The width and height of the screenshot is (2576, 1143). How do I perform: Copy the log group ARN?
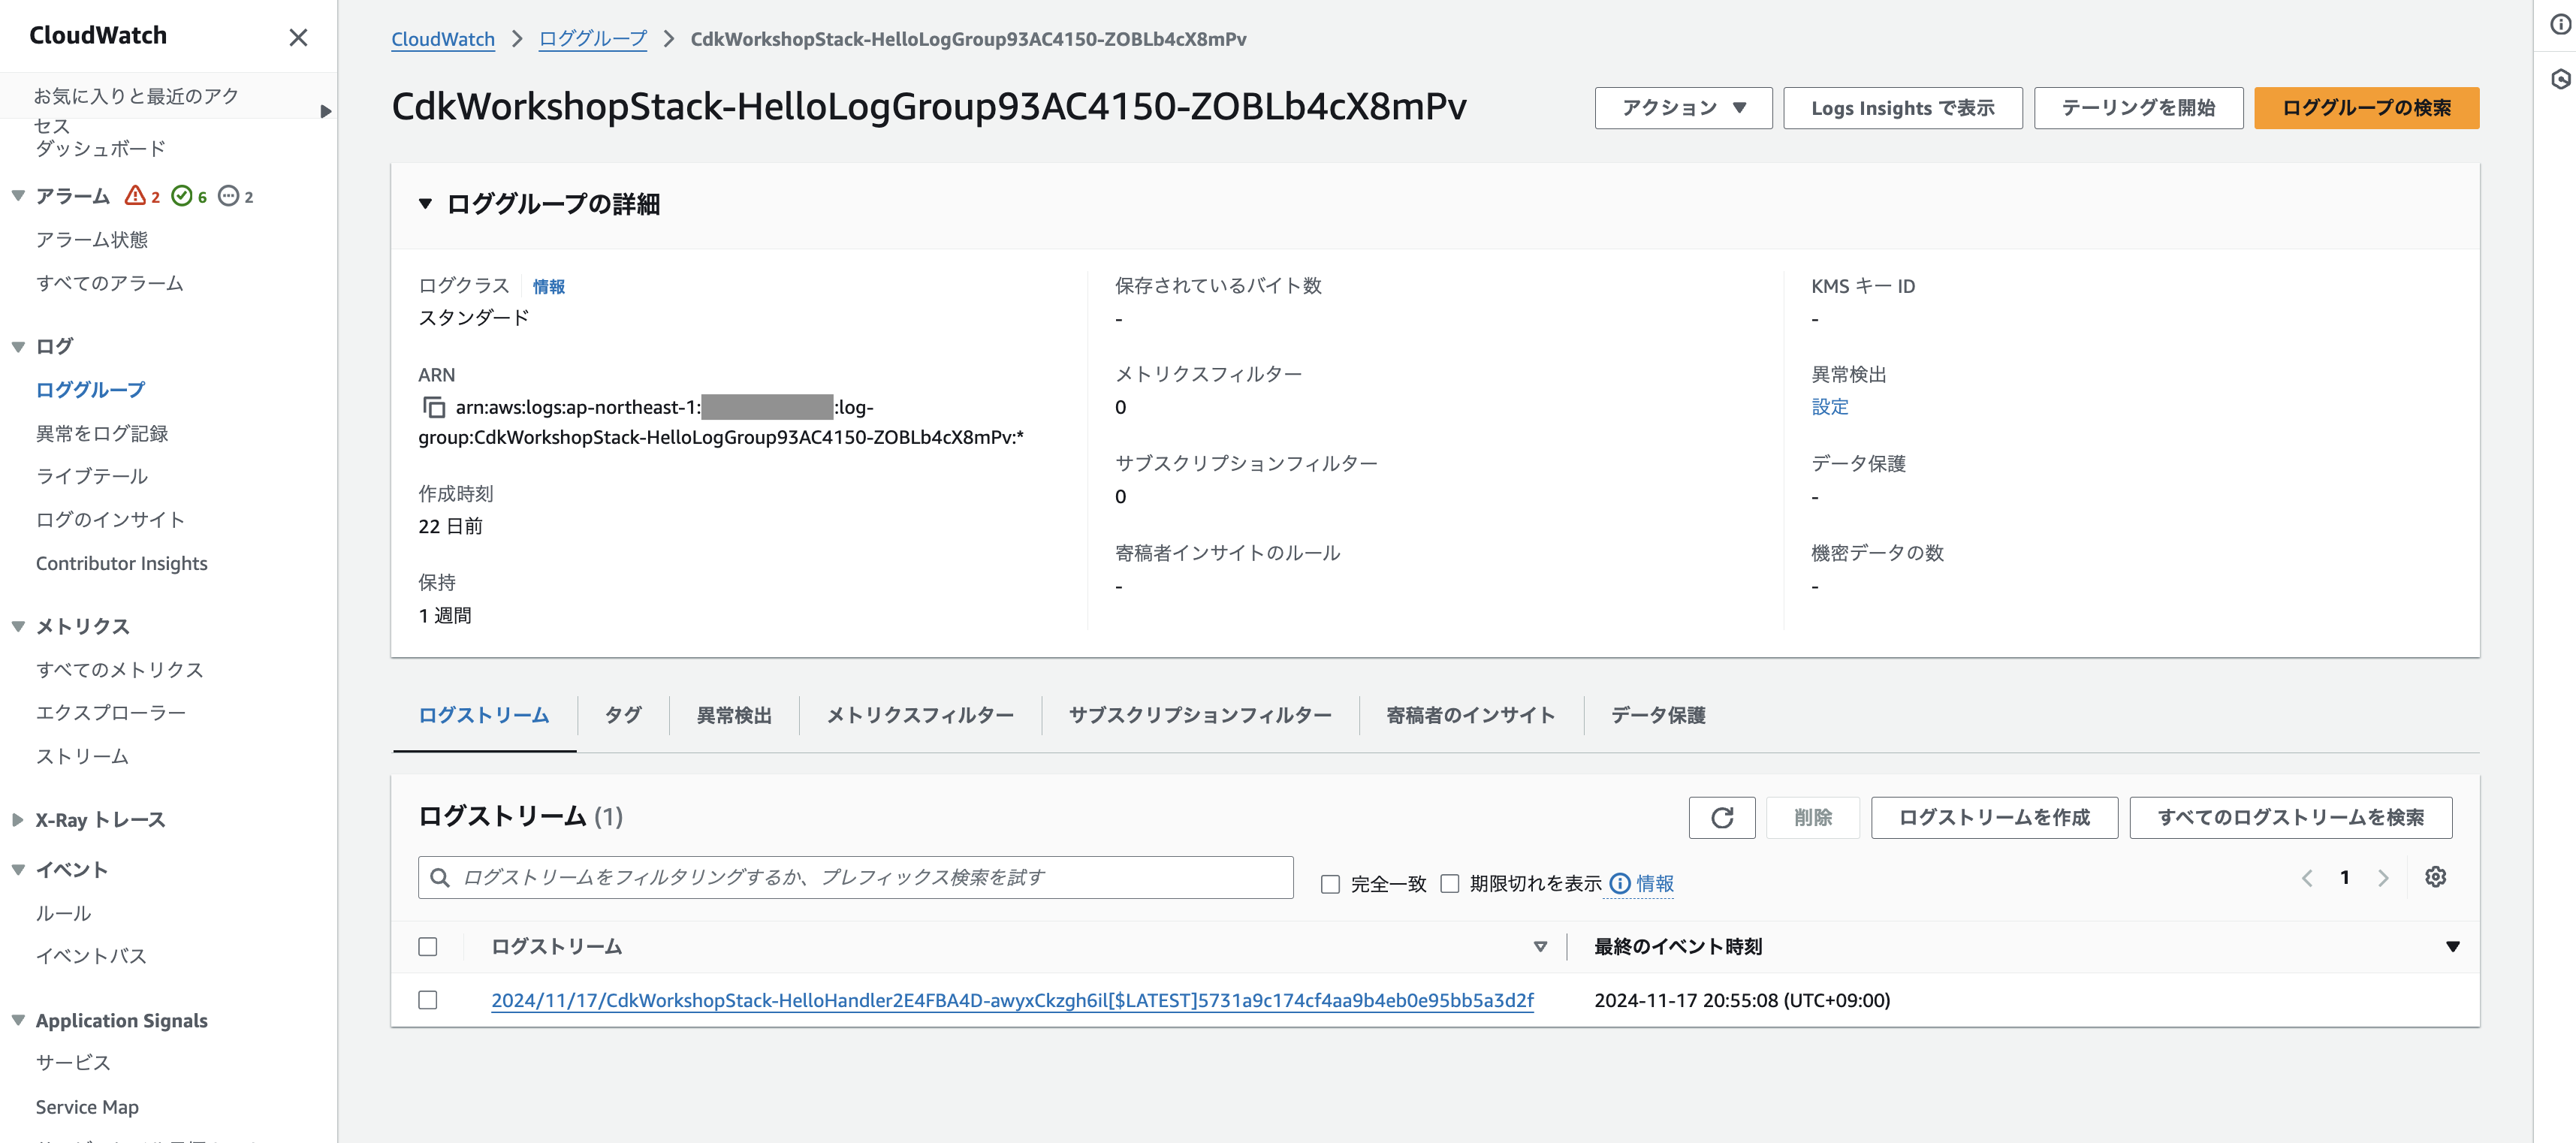pos(434,408)
